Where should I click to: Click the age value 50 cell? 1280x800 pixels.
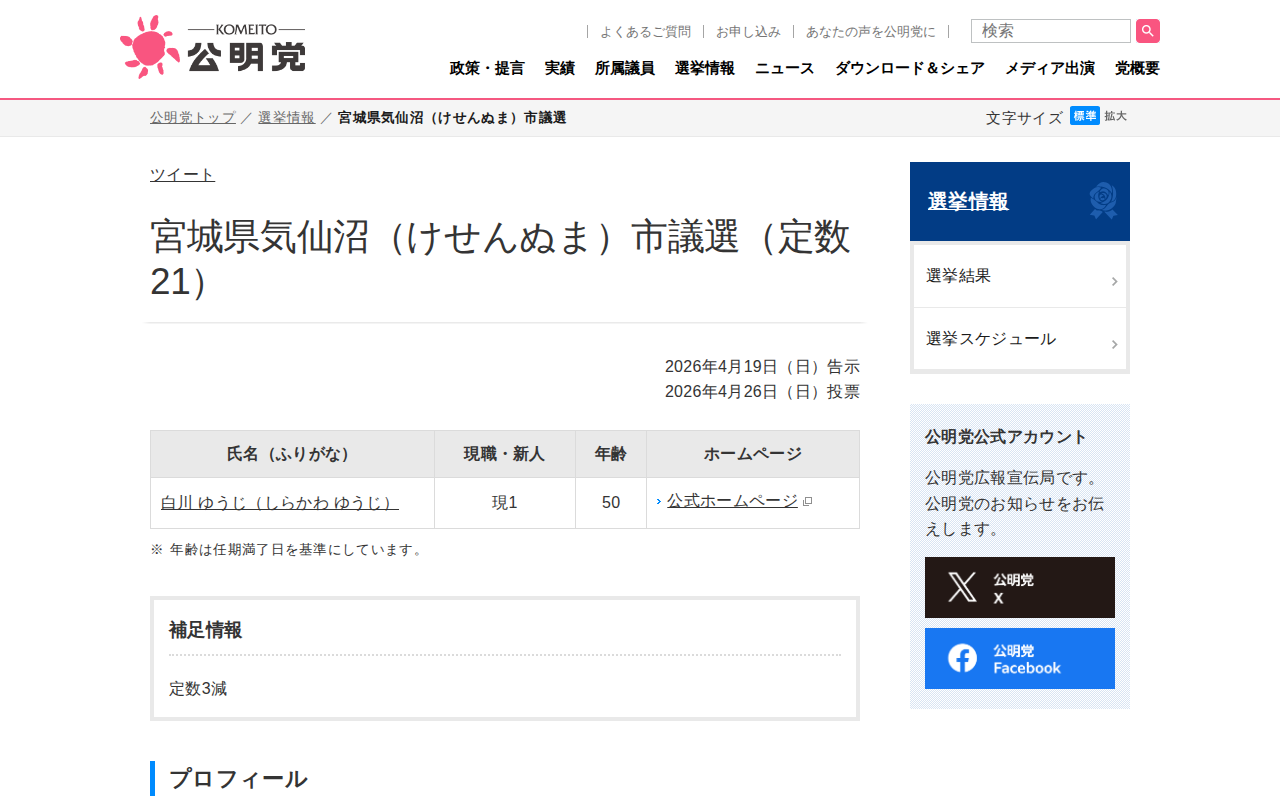click(x=611, y=503)
